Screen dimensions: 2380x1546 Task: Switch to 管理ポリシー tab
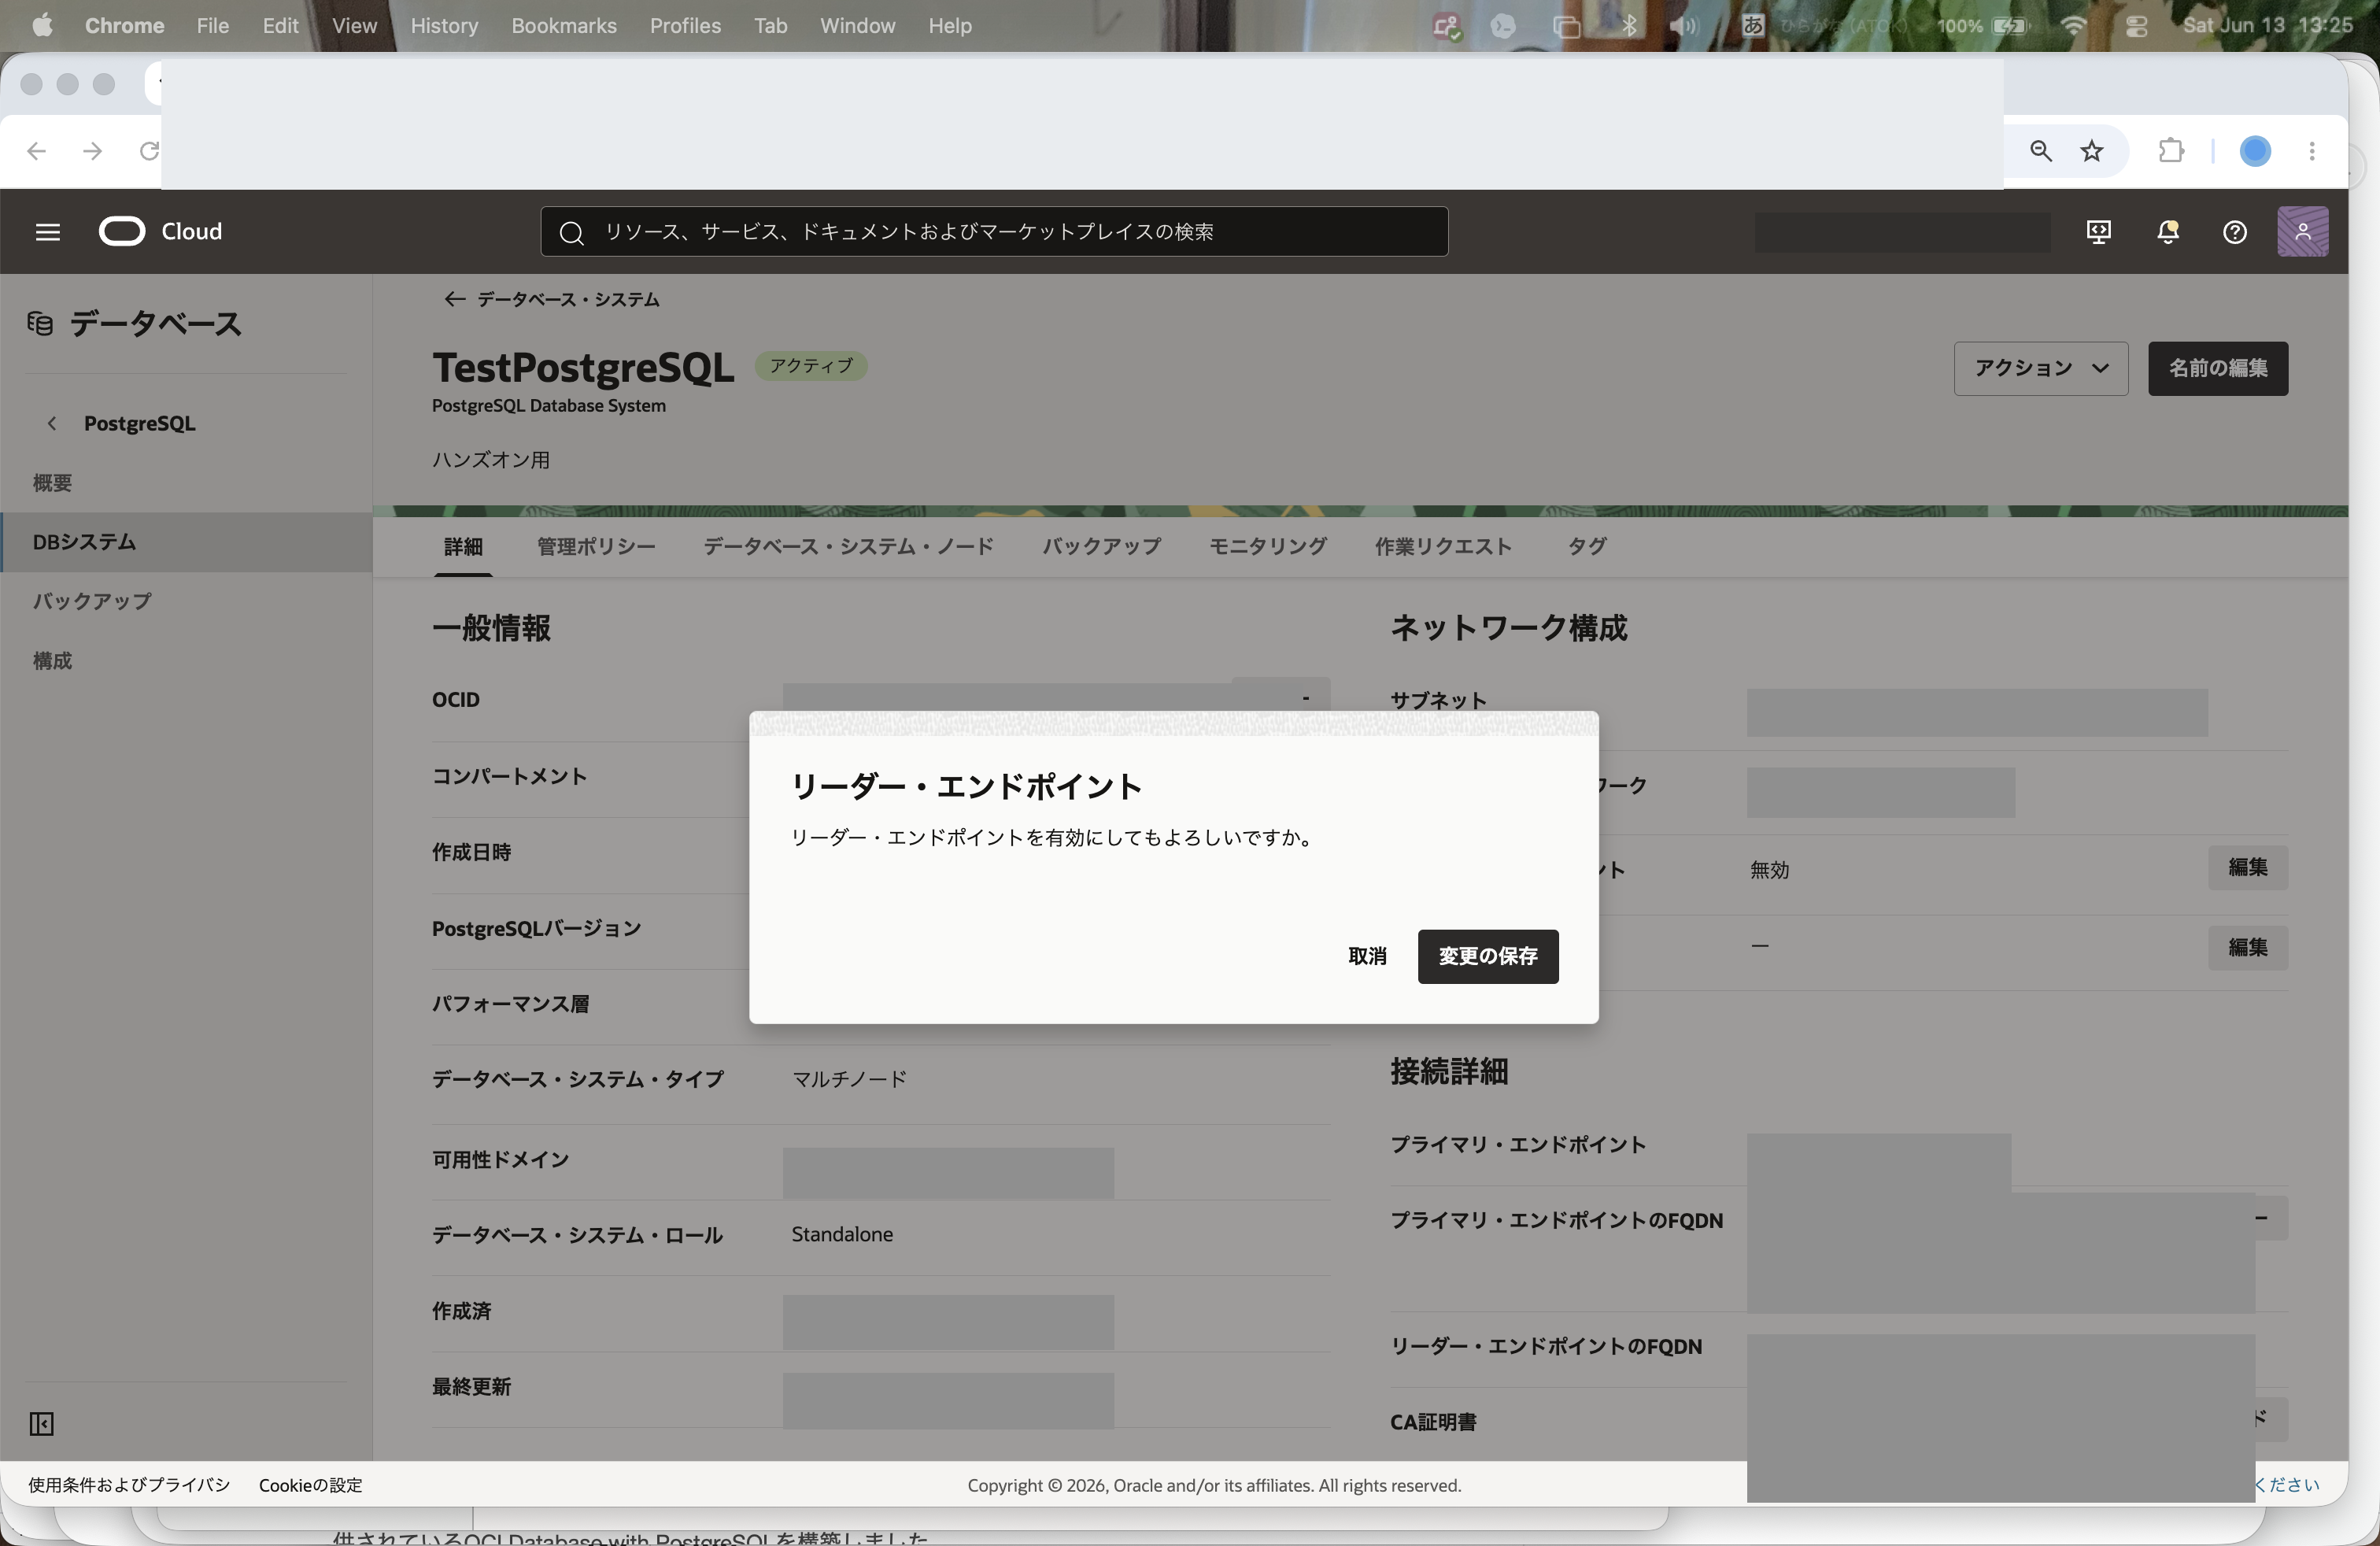point(596,547)
